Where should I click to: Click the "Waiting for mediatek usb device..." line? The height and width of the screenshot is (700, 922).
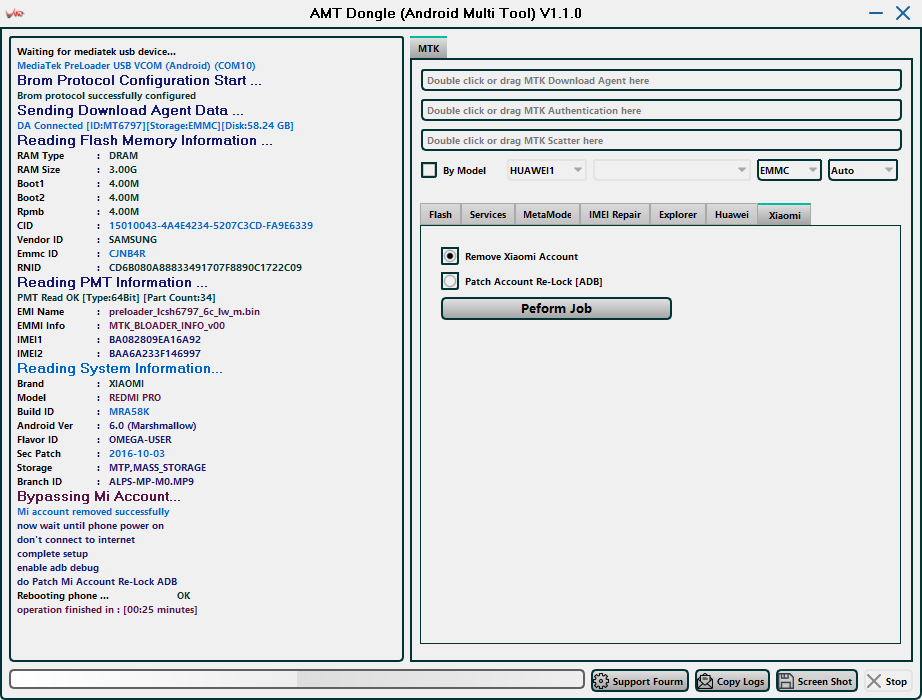tap(96, 51)
